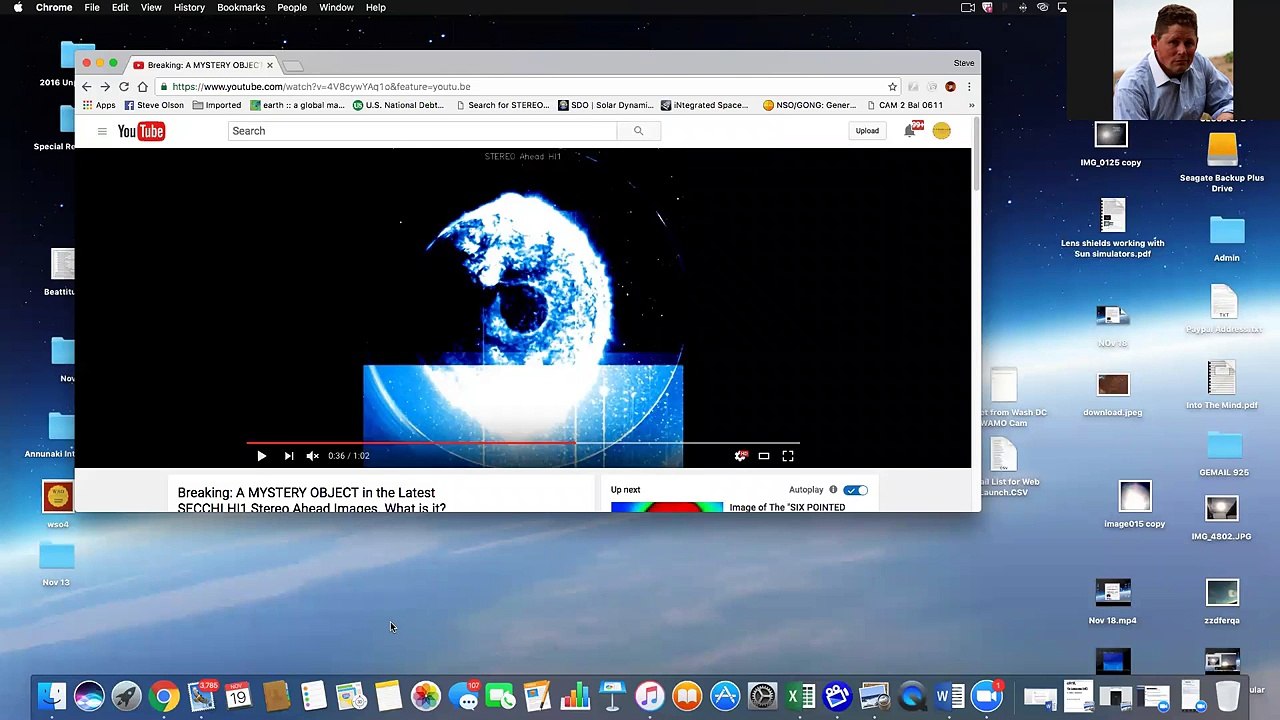The image size is (1280, 720).
Task: Open Excel from the dock
Action: (x=800, y=696)
